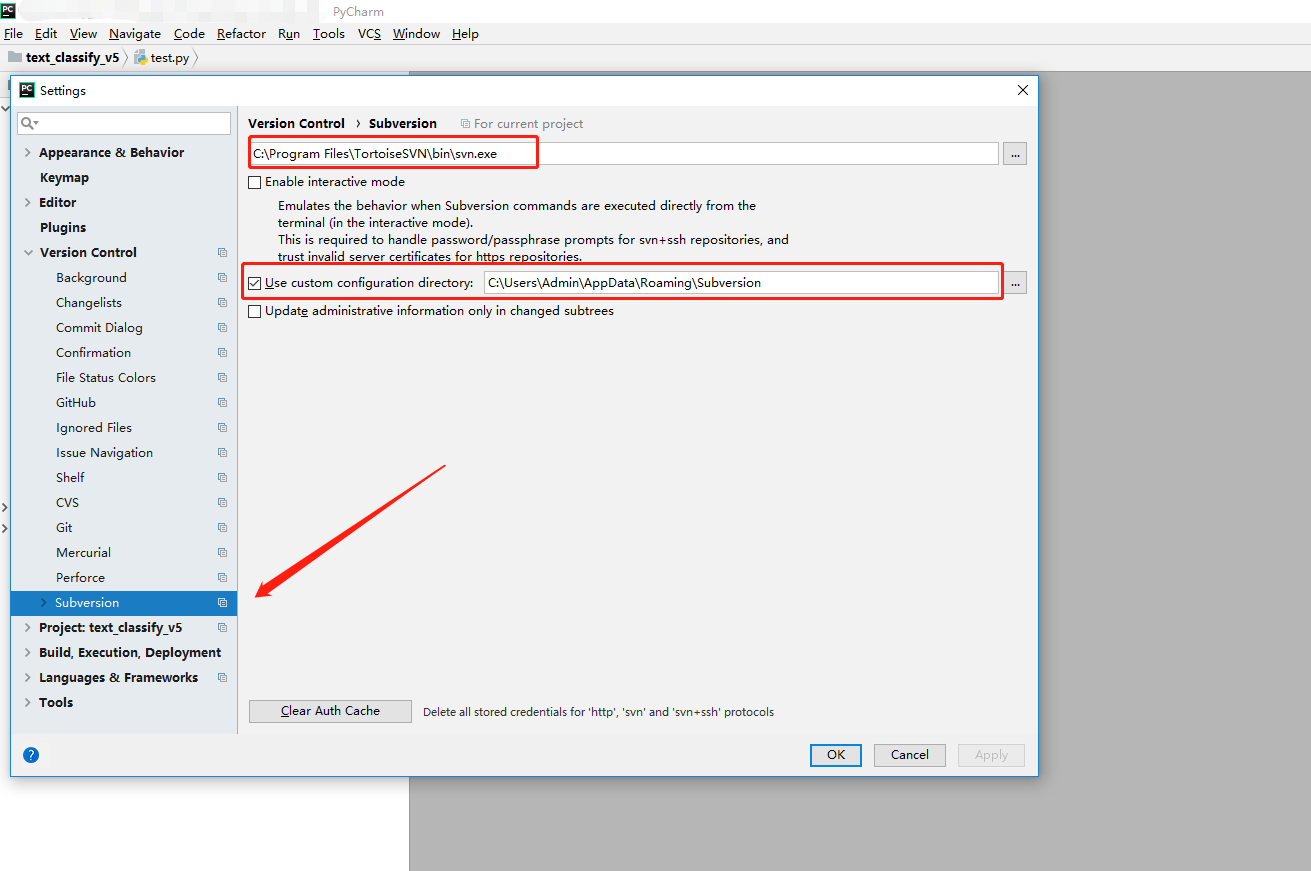Click OK to save Subversion settings

(x=835, y=755)
